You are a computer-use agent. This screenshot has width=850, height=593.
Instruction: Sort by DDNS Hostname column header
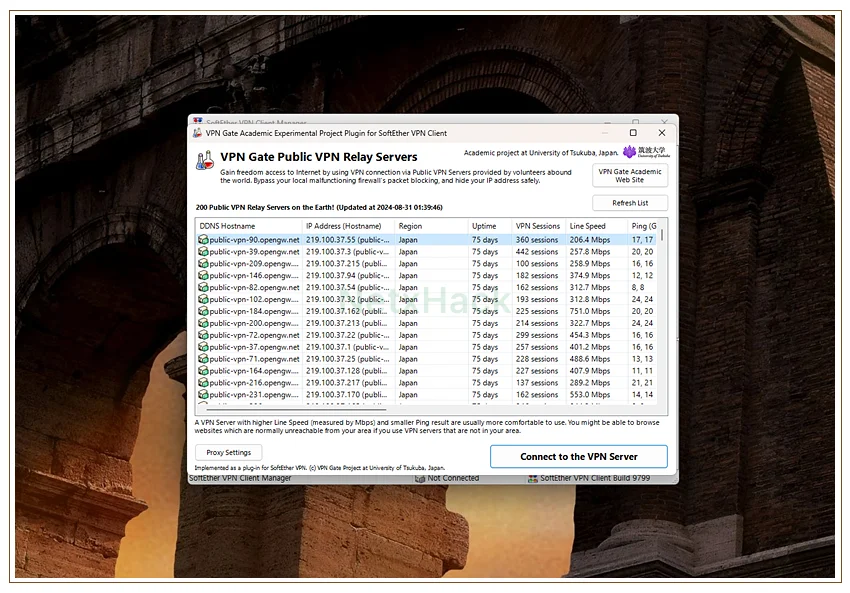(x=248, y=226)
